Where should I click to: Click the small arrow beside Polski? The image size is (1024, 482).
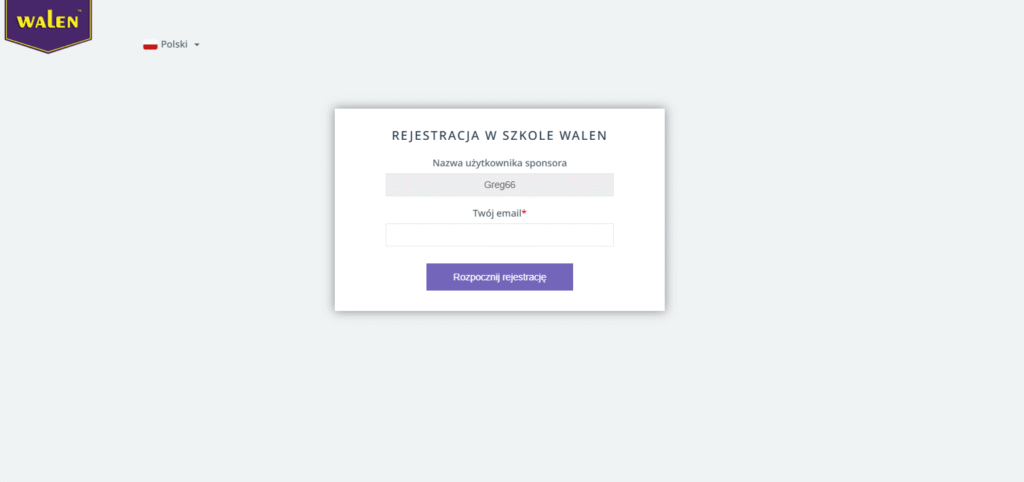coord(197,45)
